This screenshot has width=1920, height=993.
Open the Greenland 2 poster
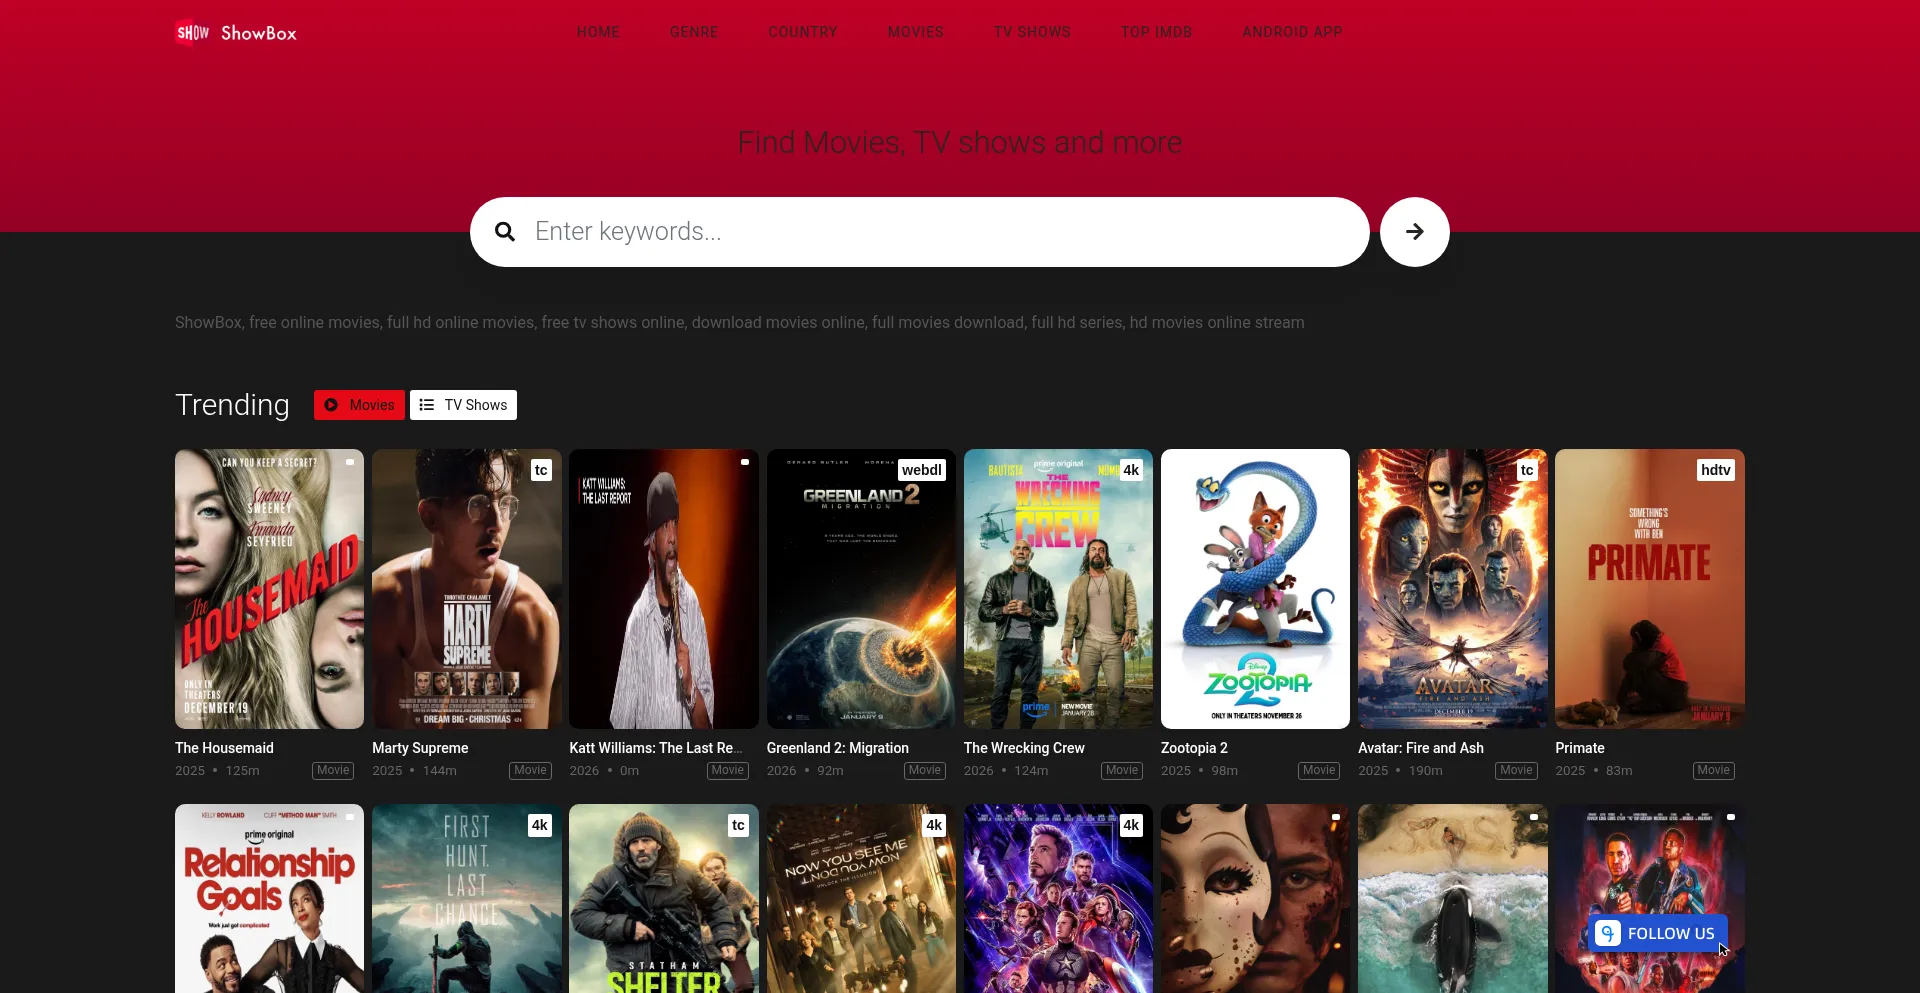861,589
